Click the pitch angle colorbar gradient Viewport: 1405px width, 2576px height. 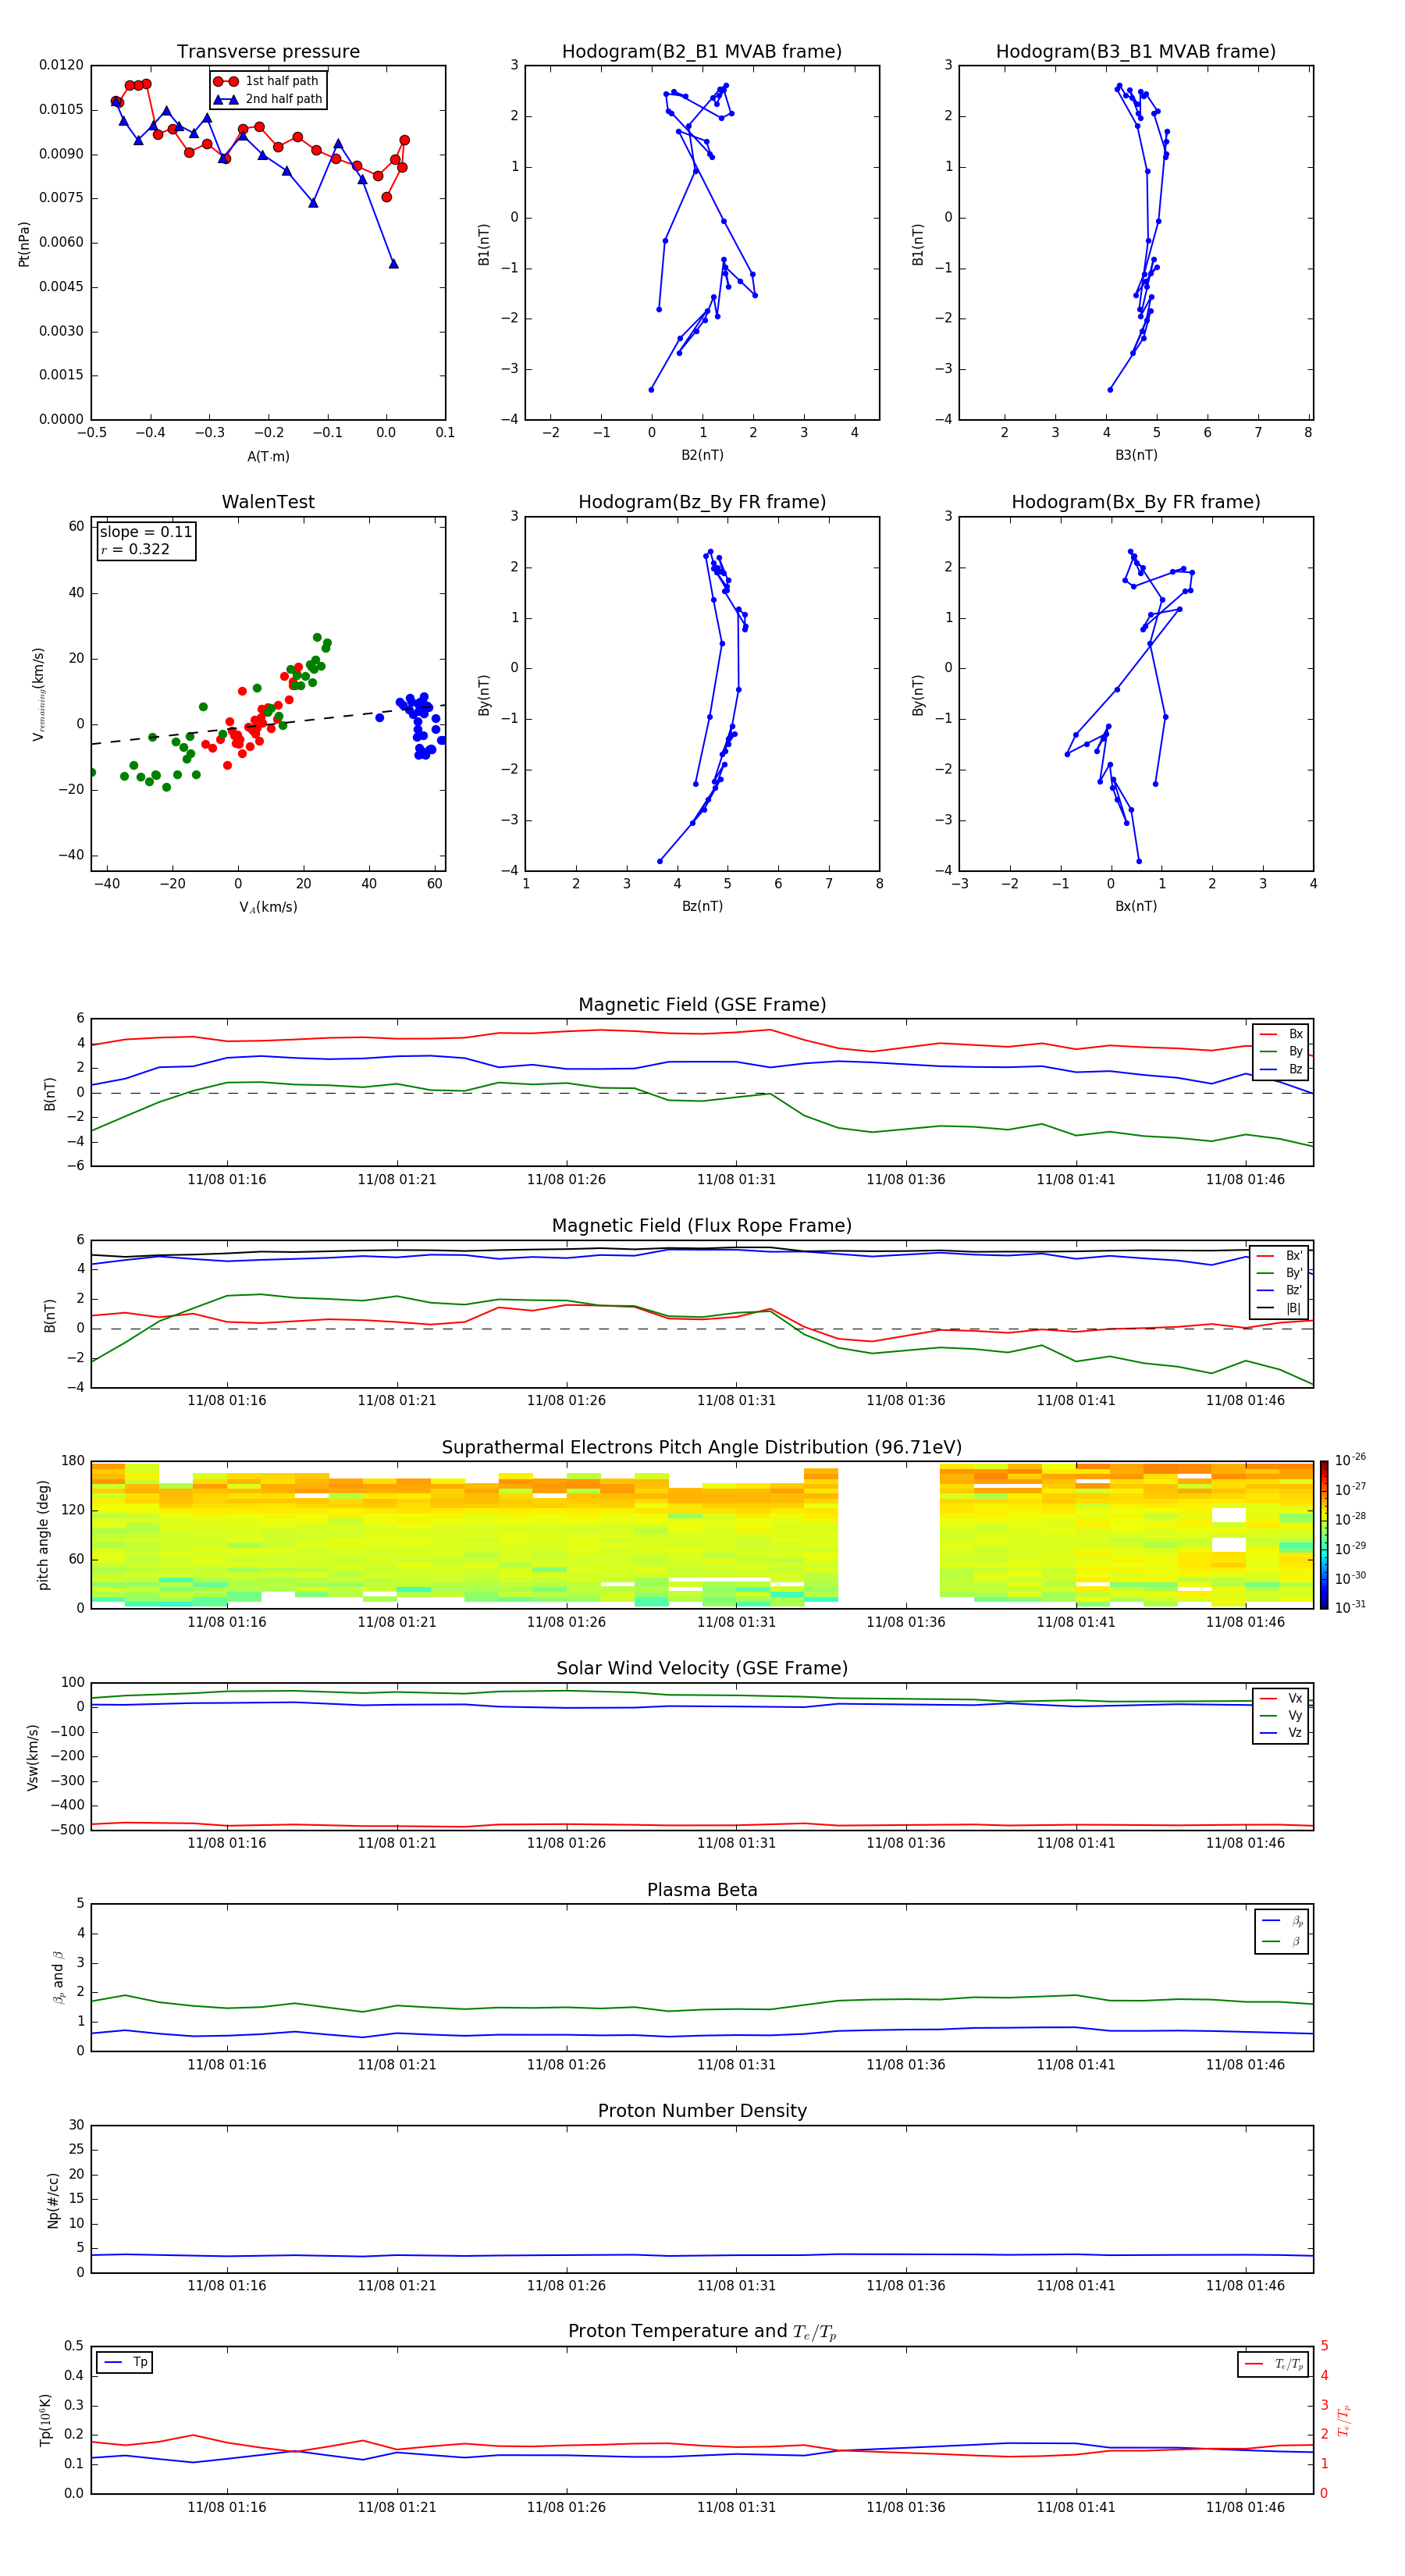[x=1324, y=1535]
